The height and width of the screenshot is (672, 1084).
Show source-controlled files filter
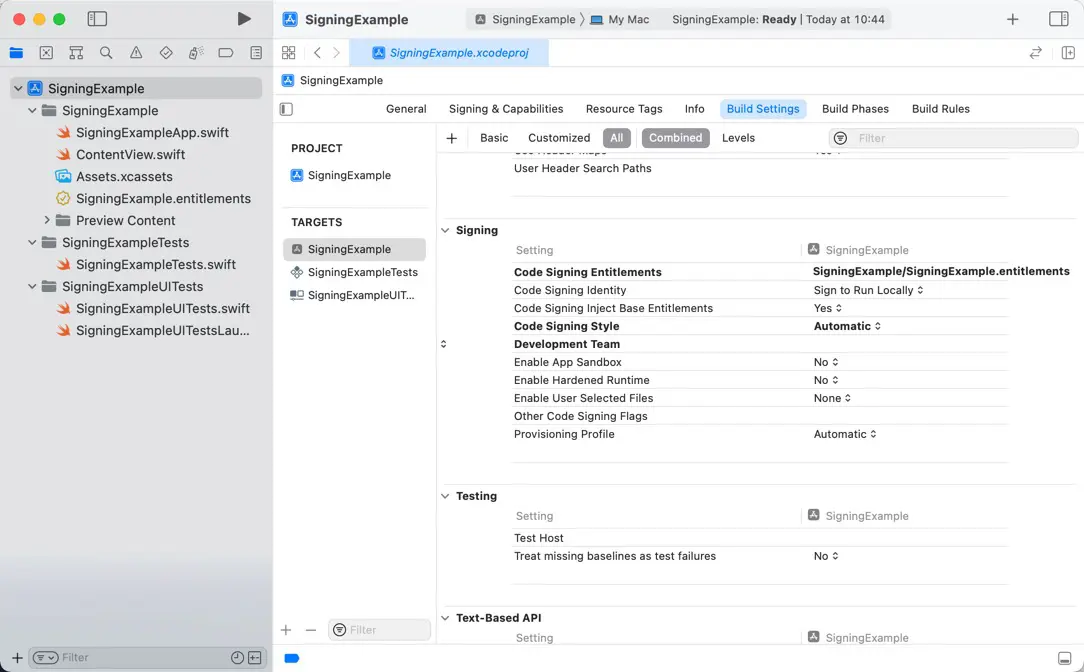pyautogui.click(x=254, y=657)
